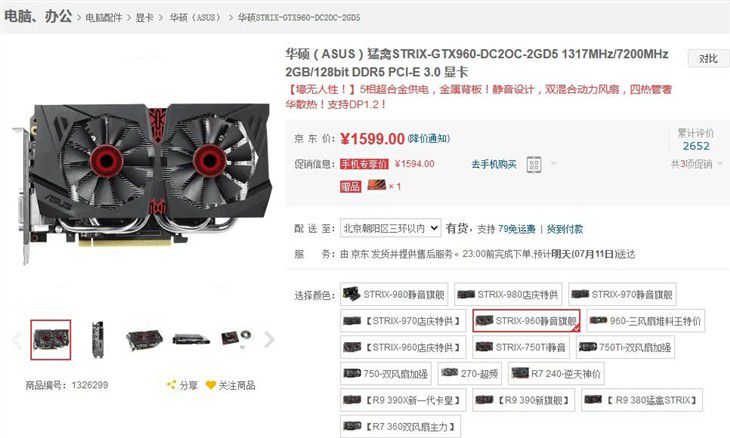Open the mobile QR code icon
This screenshot has height=438, width=730.
pyautogui.click(x=534, y=164)
